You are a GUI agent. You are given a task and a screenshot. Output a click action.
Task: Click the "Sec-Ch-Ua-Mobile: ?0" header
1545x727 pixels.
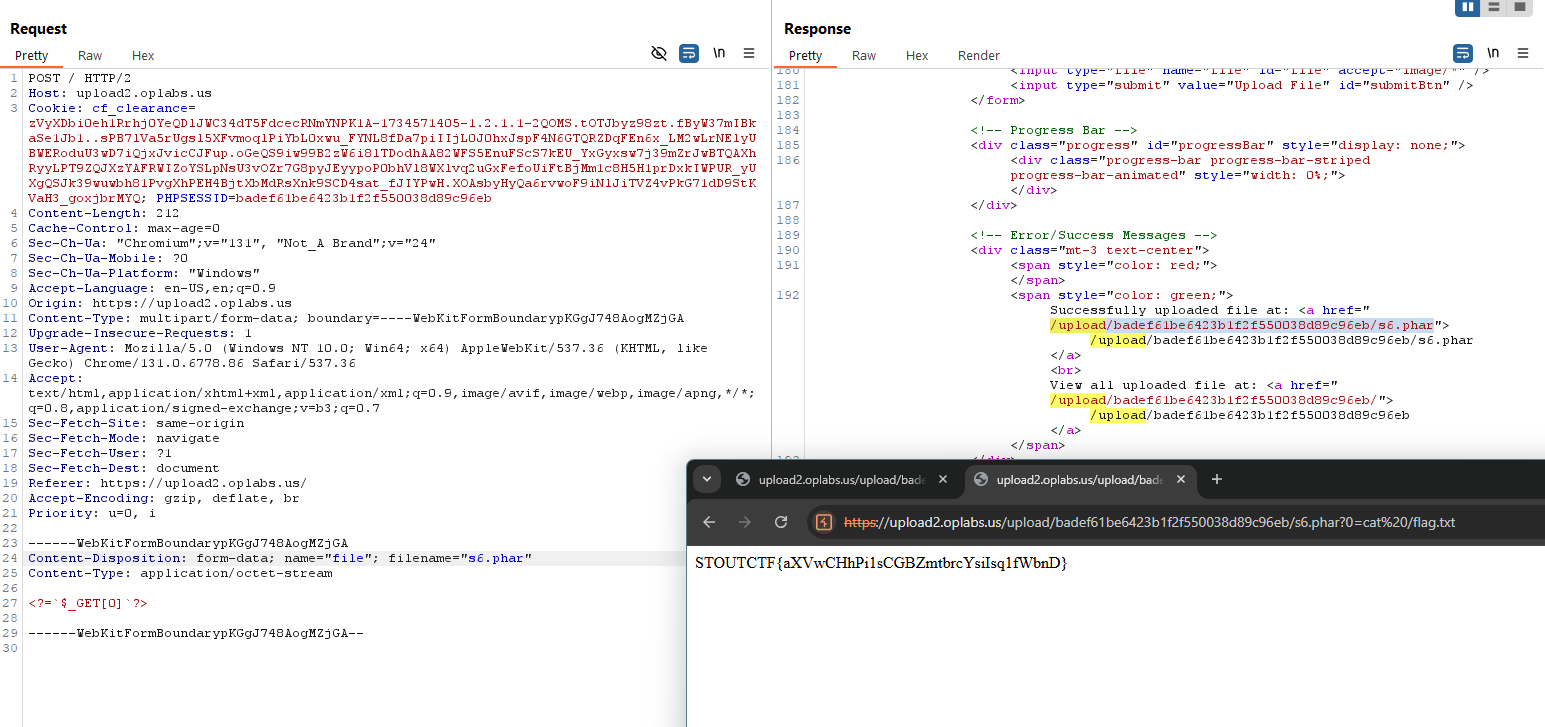[x=108, y=258]
